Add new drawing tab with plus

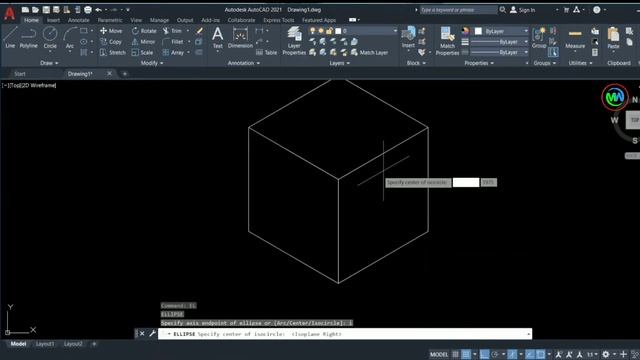tap(124, 74)
